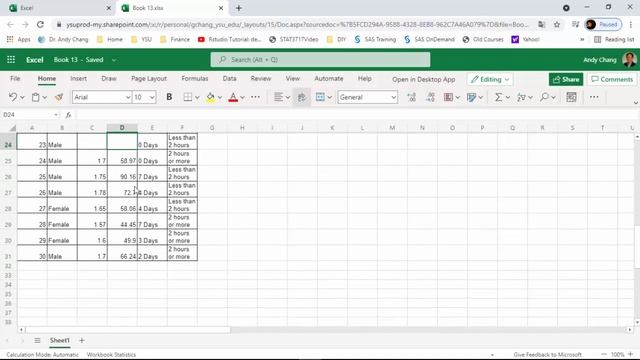Open ribbon overflow ellipsis at far end
This screenshot has width=640, height=360.
[x=594, y=97]
